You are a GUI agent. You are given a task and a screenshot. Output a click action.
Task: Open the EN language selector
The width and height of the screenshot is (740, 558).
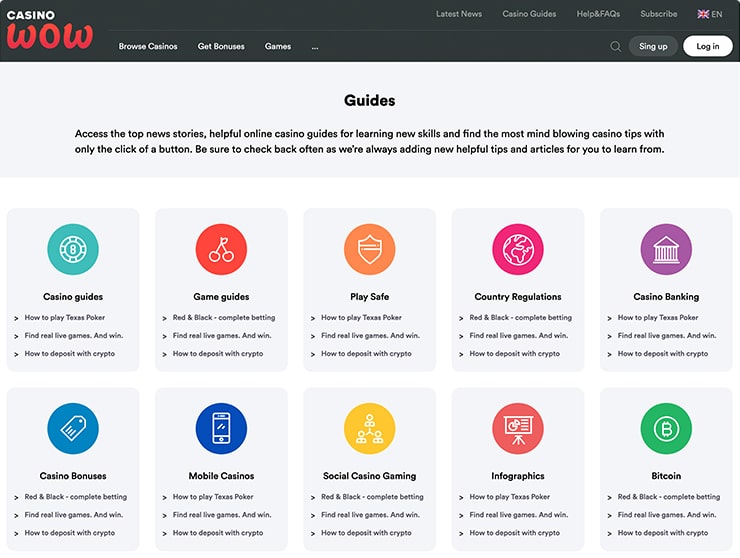[x=710, y=14]
